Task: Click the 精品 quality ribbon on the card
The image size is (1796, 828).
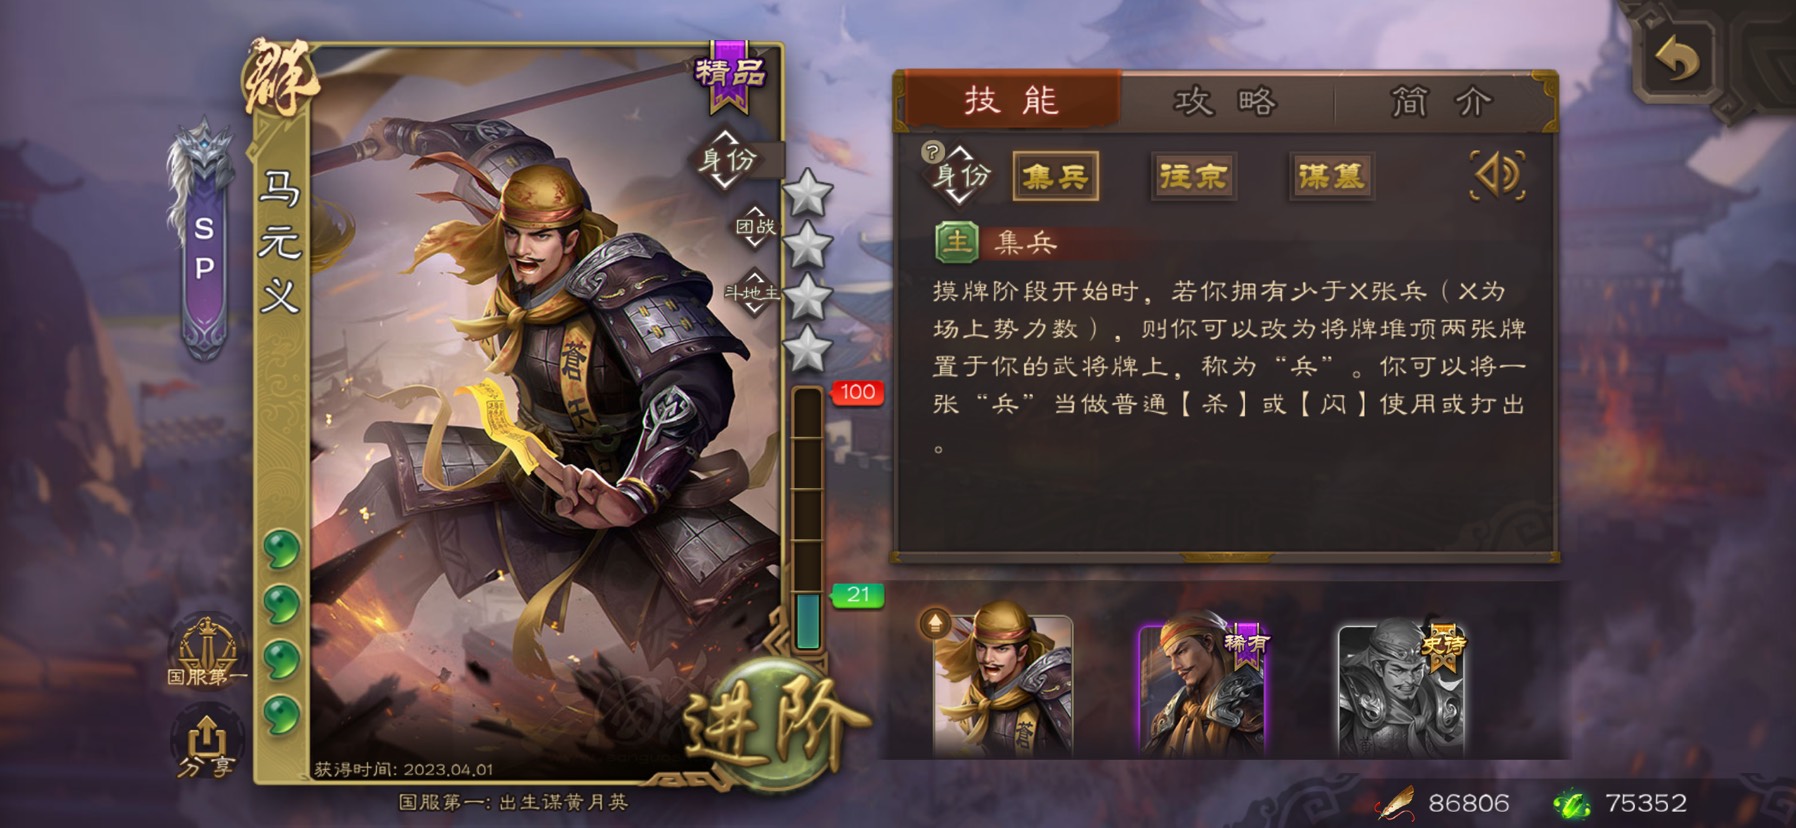Action: click(731, 74)
